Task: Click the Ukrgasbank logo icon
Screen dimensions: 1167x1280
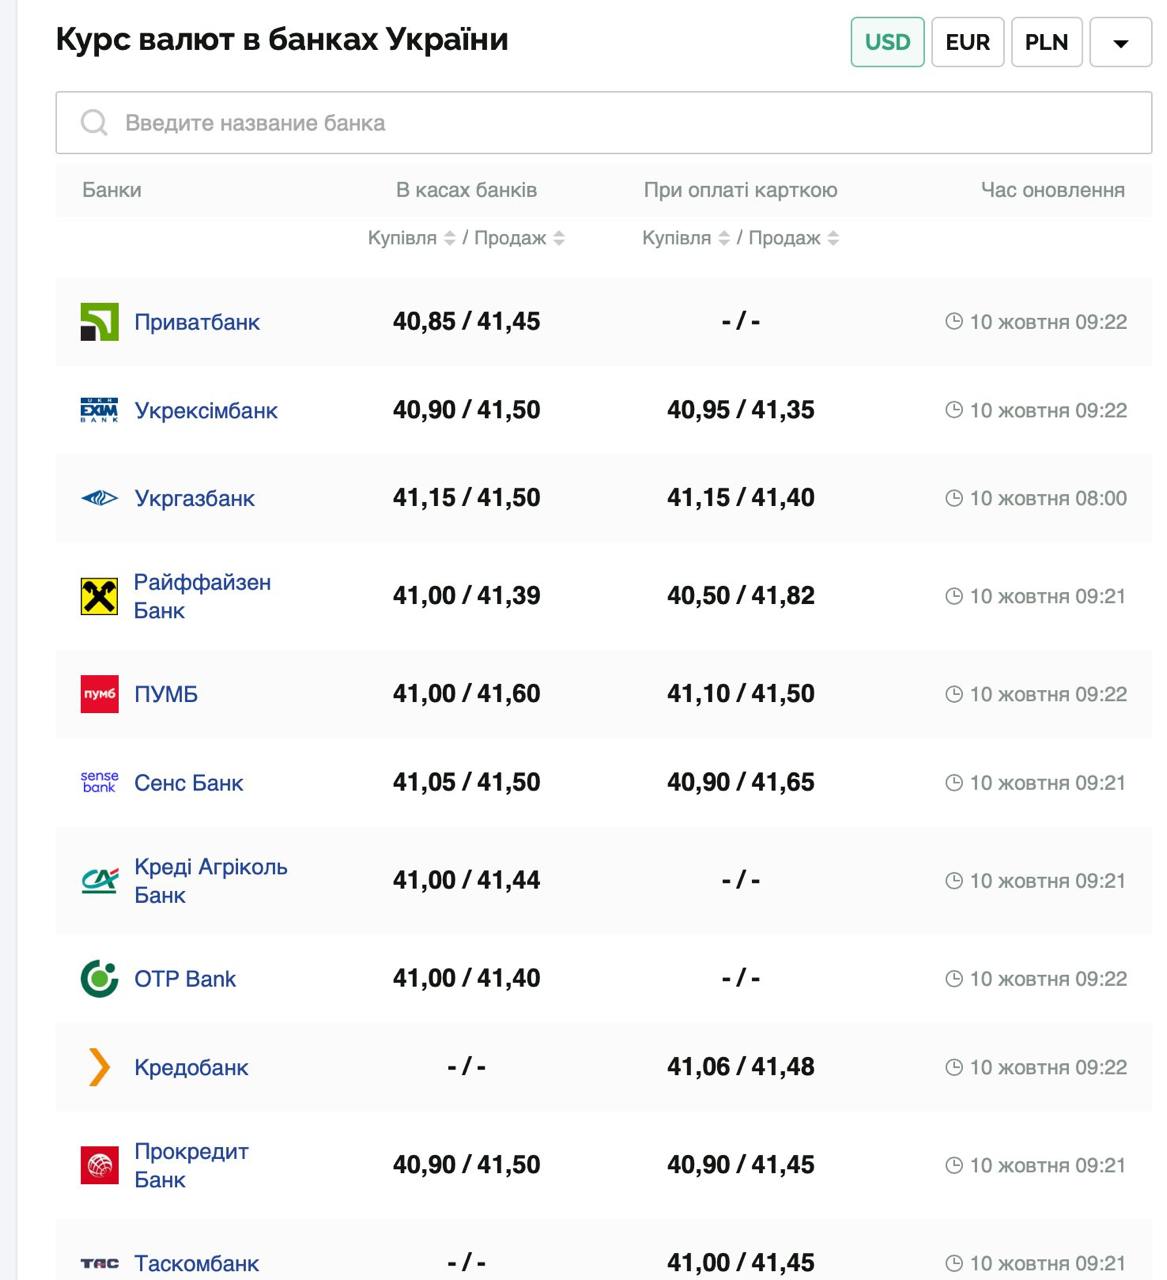Action: click(x=99, y=498)
